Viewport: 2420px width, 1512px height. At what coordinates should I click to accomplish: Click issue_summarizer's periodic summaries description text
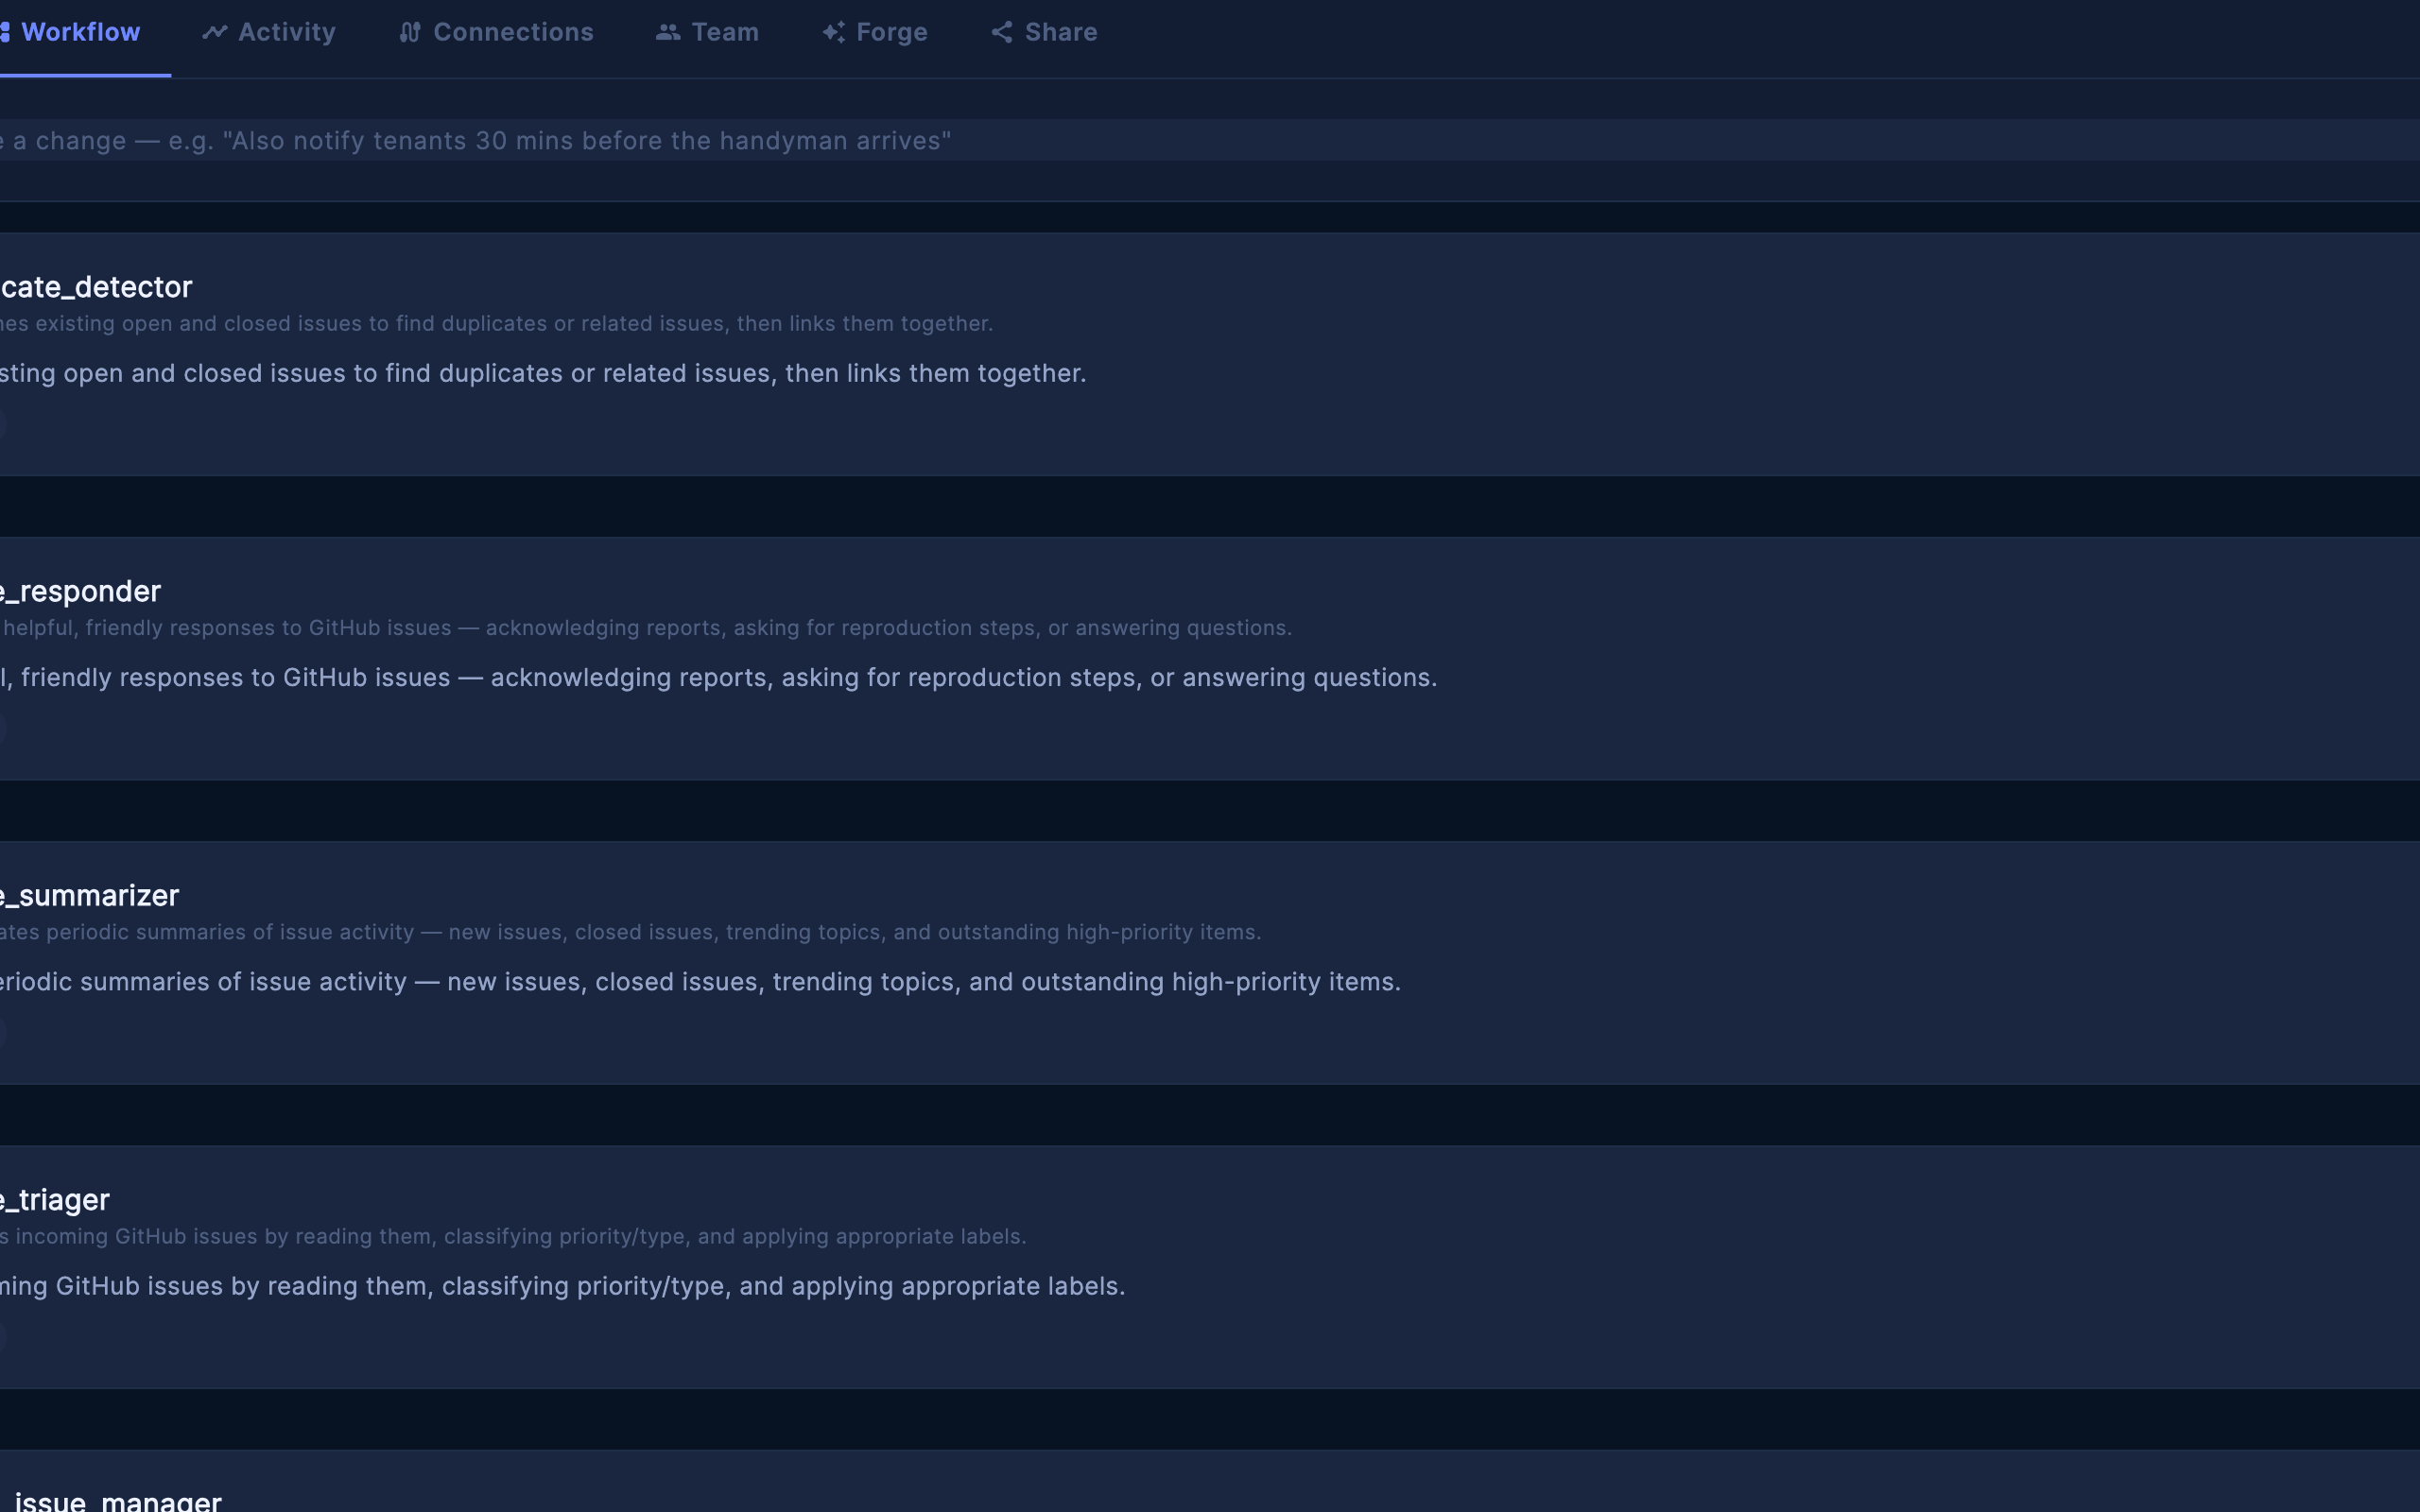(700, 981)
